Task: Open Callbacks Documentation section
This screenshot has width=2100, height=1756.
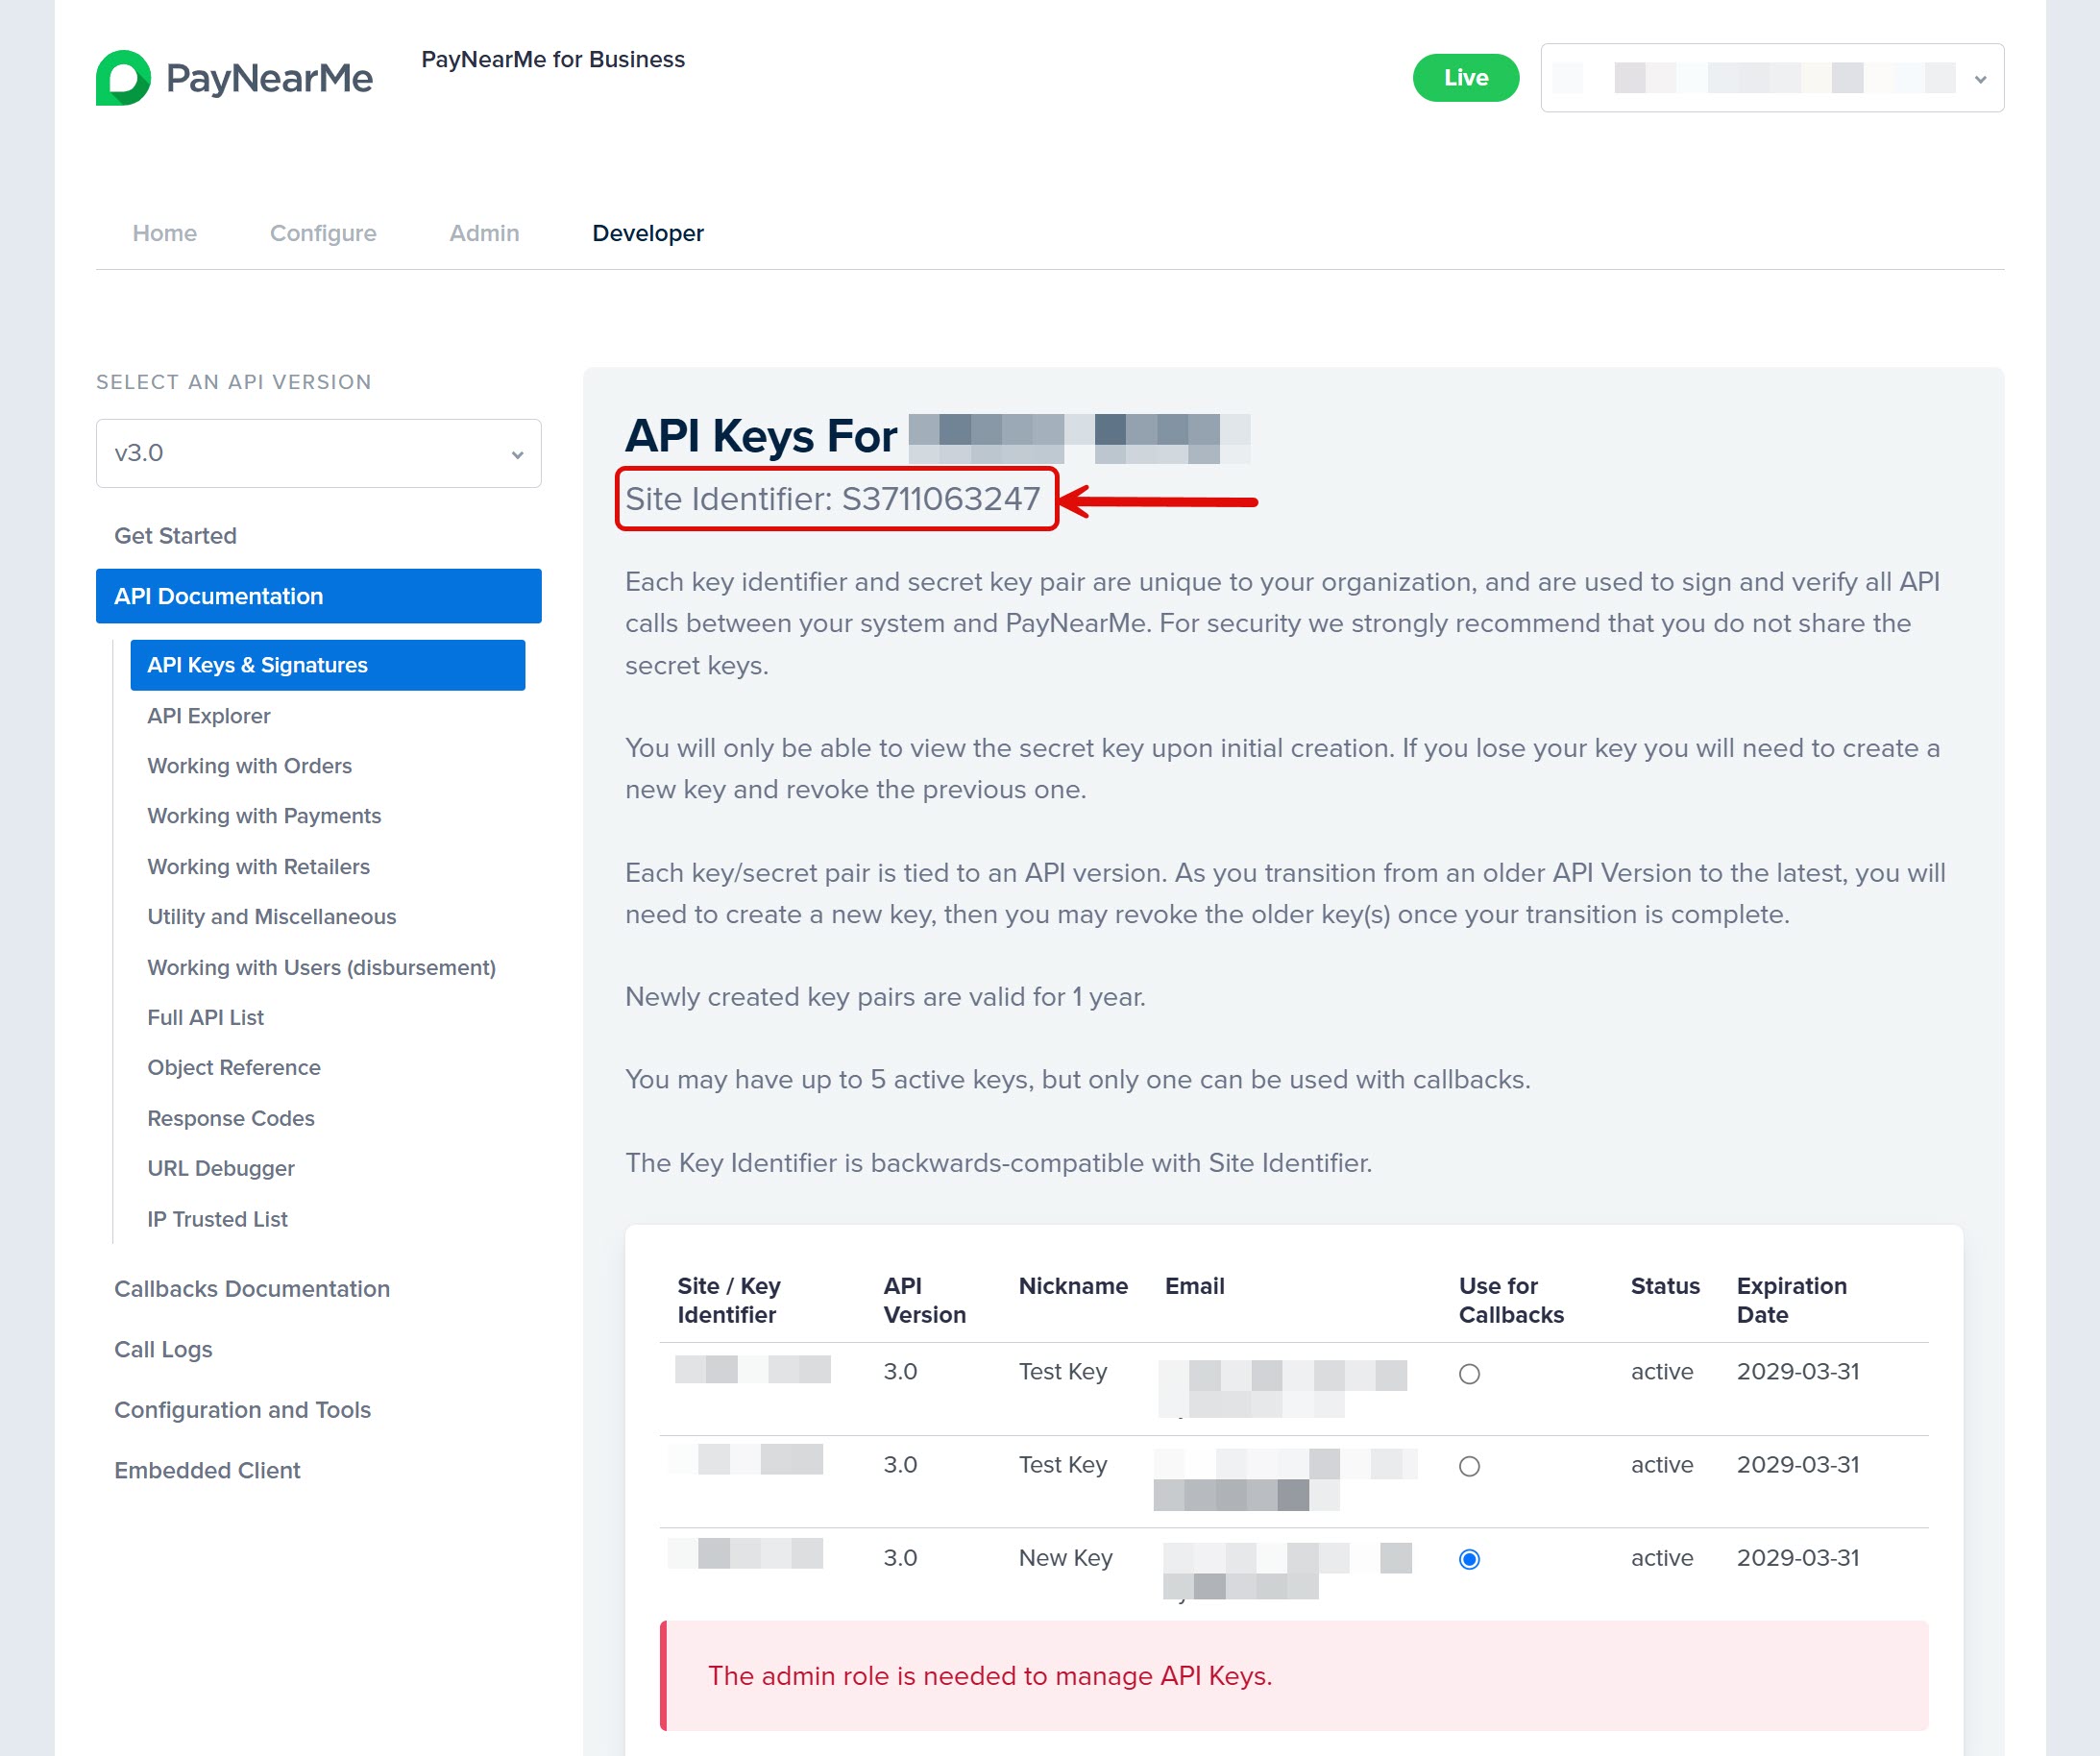Action: point(251,1289)
